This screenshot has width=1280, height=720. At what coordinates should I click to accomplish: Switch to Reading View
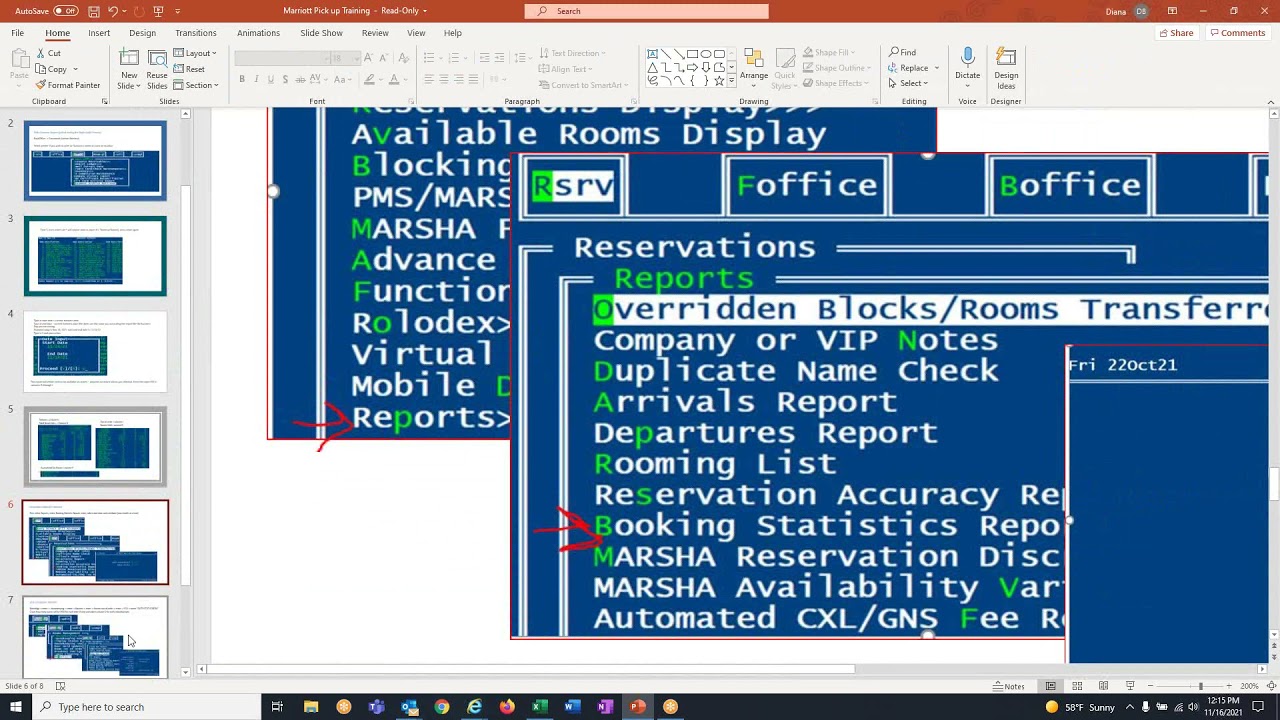[x=1103, y=686]
